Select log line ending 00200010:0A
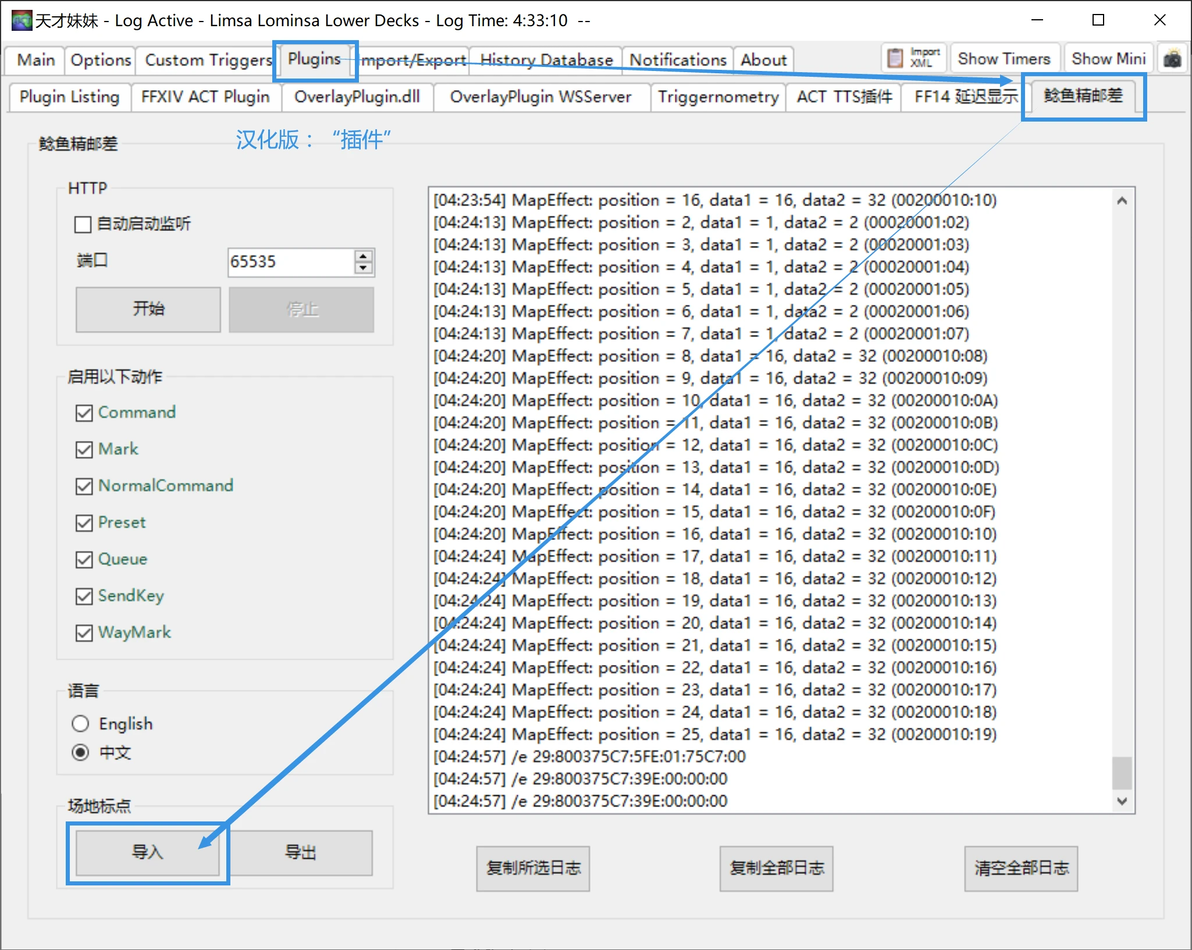The width and height of the screenshot is (1192, 950). coord(715,401)
